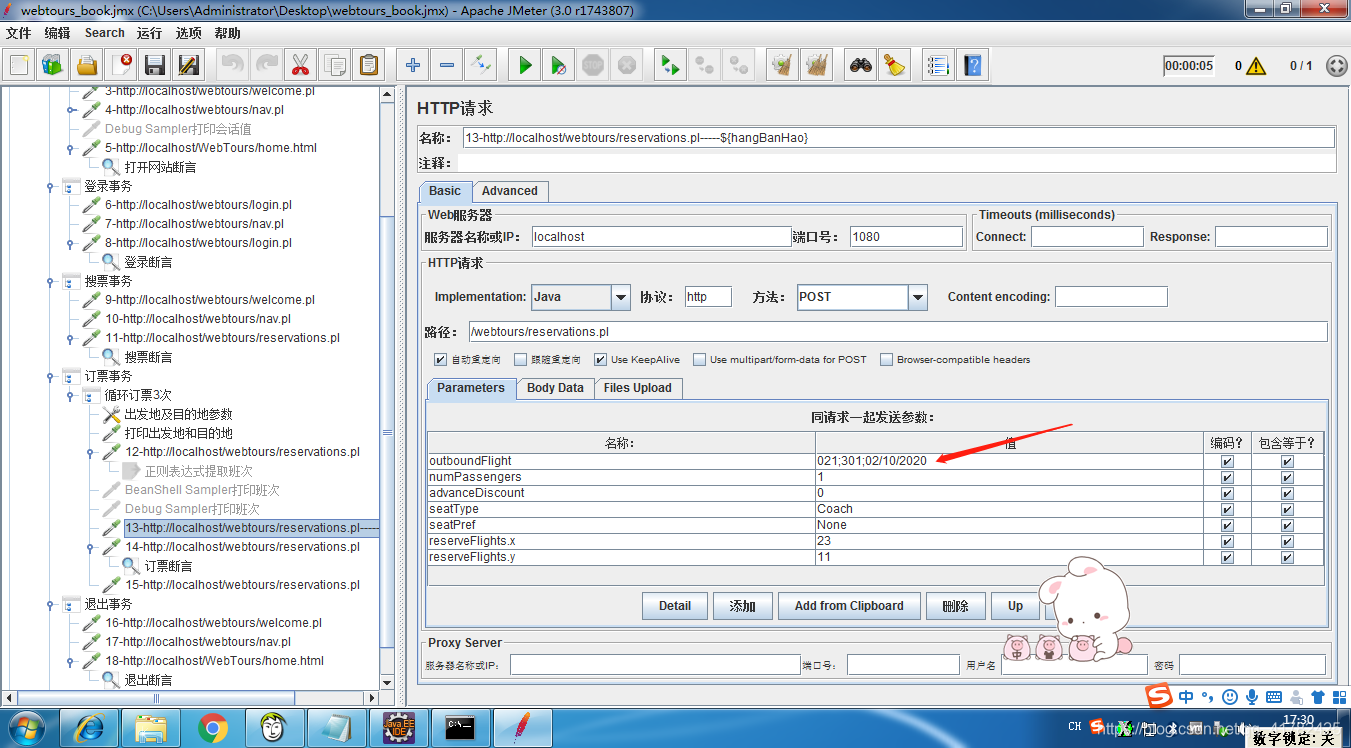Close the test plan via red-X page icon
Image resolution: width=1351 pixels, height=748 pixels.
pyautogui.click(x=121, y=66)
